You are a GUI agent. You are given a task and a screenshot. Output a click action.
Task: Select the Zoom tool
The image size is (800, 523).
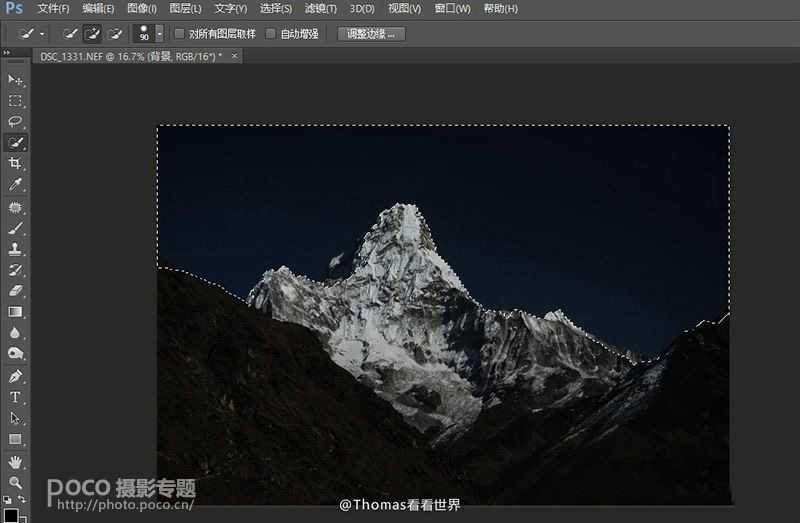[x=15, y=483]
